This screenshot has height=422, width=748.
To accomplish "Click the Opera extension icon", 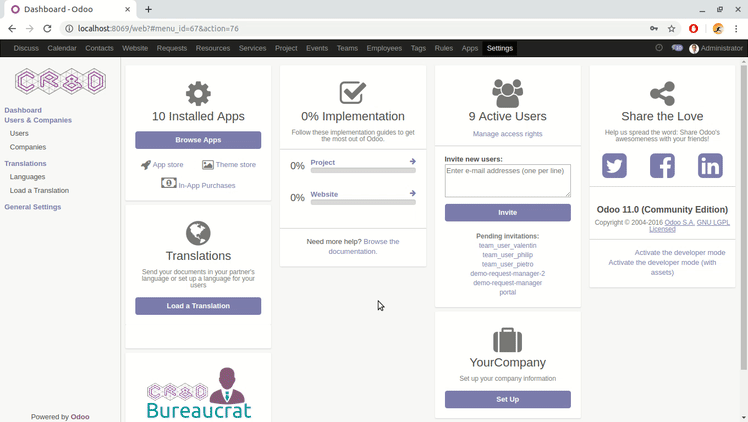I will click(694, 29).
